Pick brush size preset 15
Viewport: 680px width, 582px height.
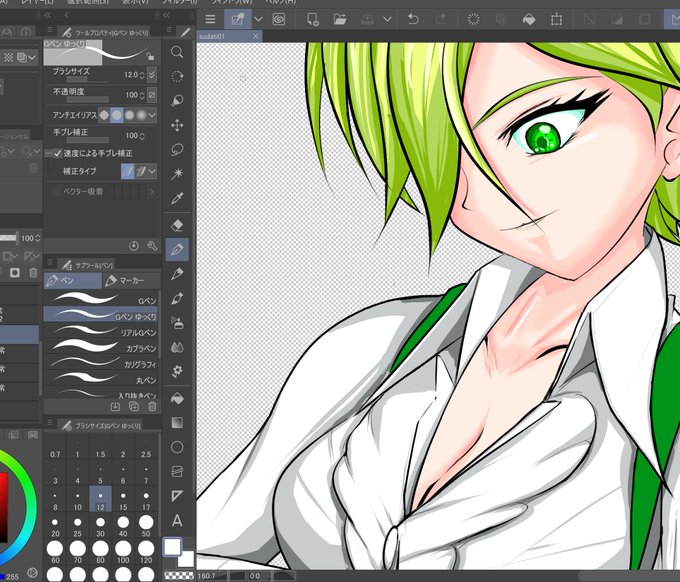123,500
